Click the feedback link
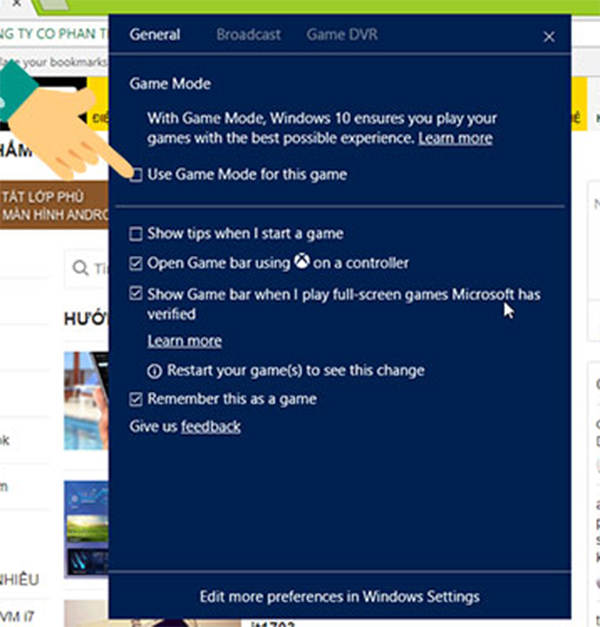Viewport: 600px width, 627px height. point(211,427)
